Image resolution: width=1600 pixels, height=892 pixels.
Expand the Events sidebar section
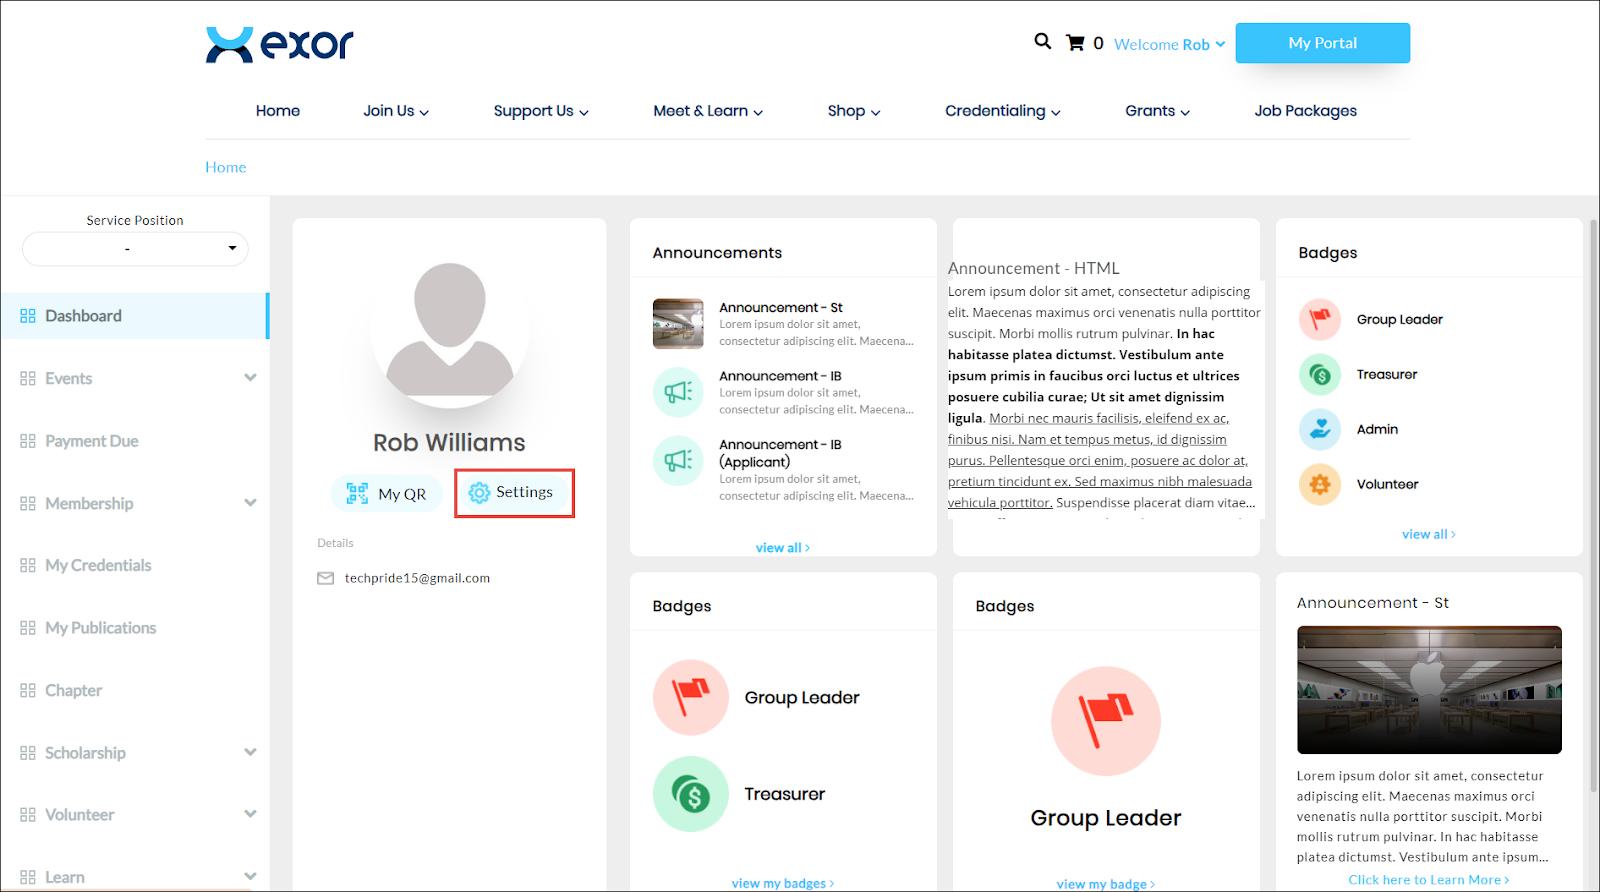pyautogui.click(x=250, y=378)
